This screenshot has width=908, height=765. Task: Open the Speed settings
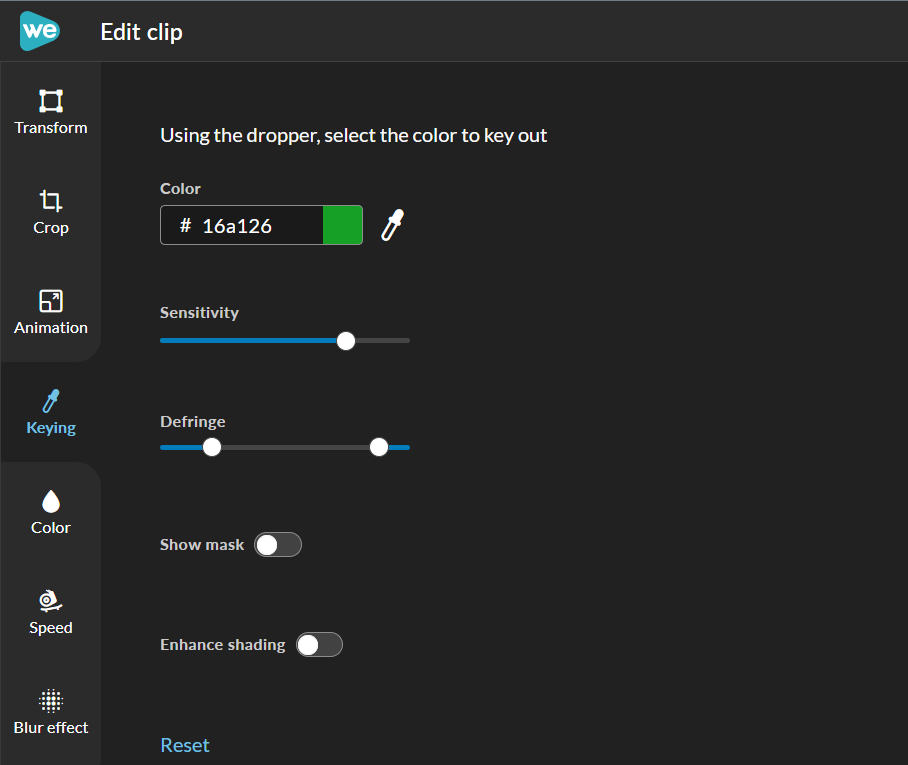pyautogui.click(x=51, y=612)
